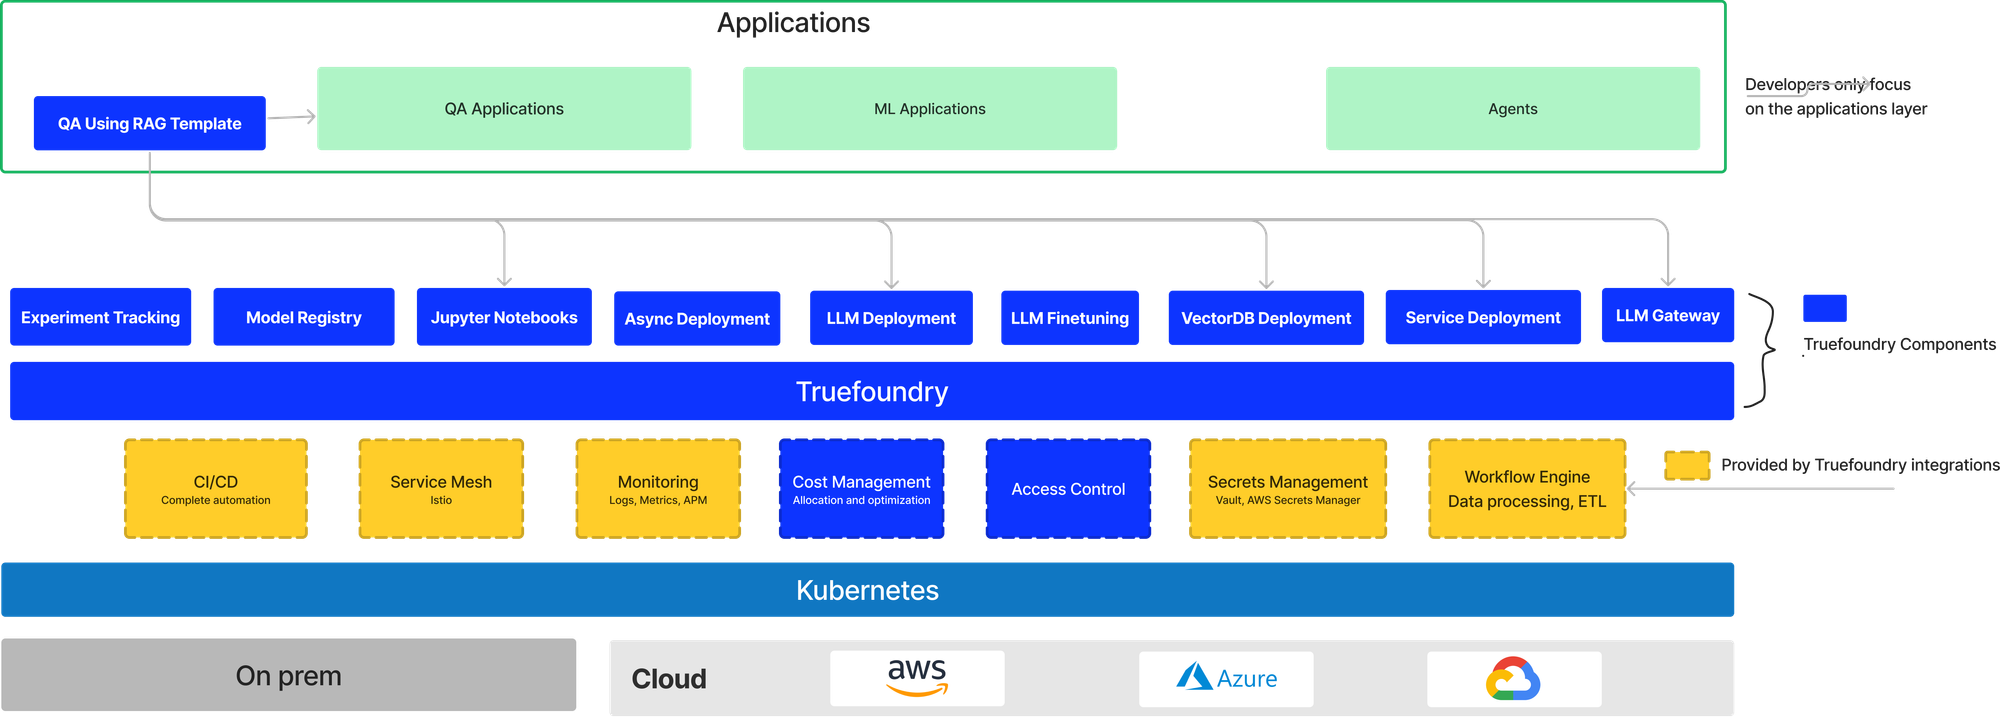Click the VectorDB Deployment component
Screen dimensions: 2000x719
(x=1265, y=318)
